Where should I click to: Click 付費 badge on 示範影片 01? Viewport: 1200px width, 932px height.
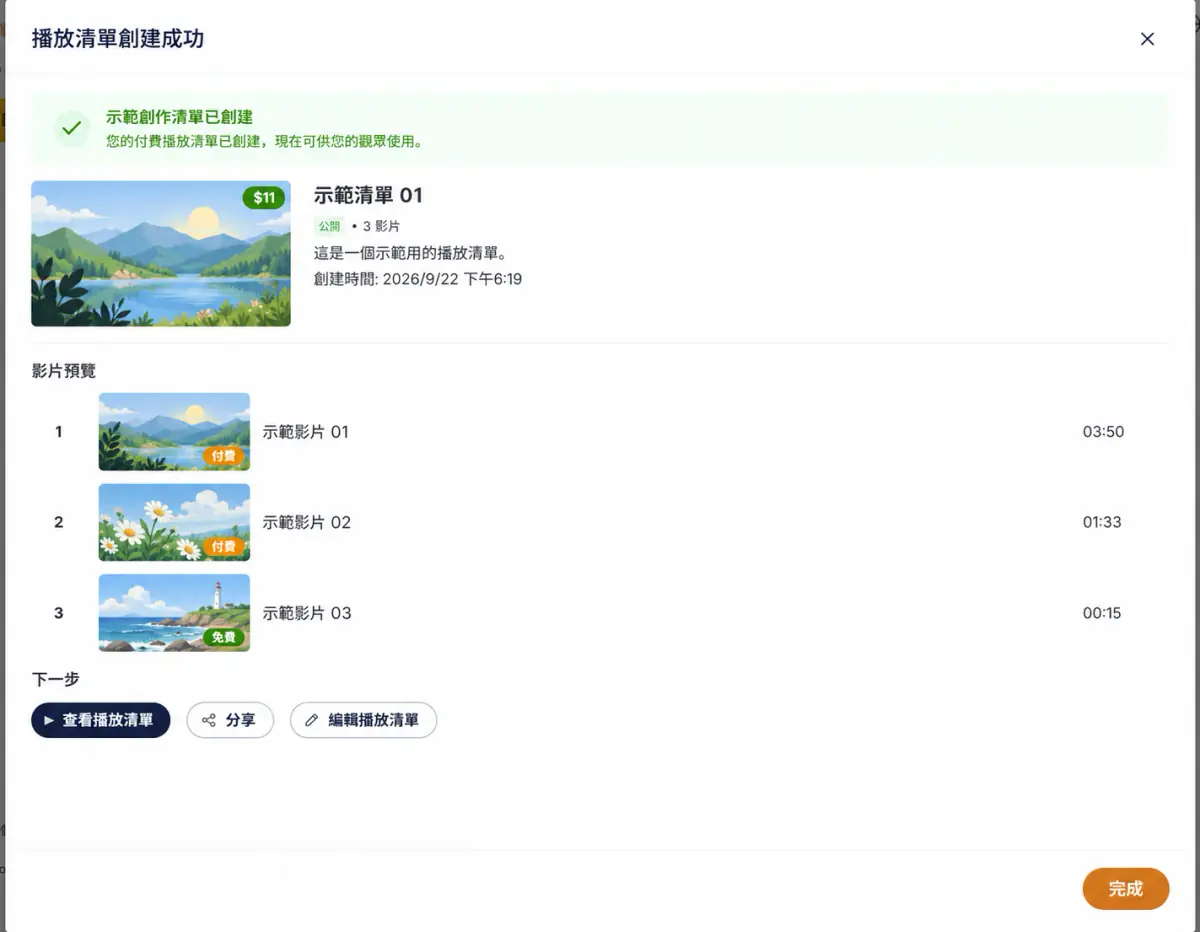pyautogui.click(x=224, y=456)
